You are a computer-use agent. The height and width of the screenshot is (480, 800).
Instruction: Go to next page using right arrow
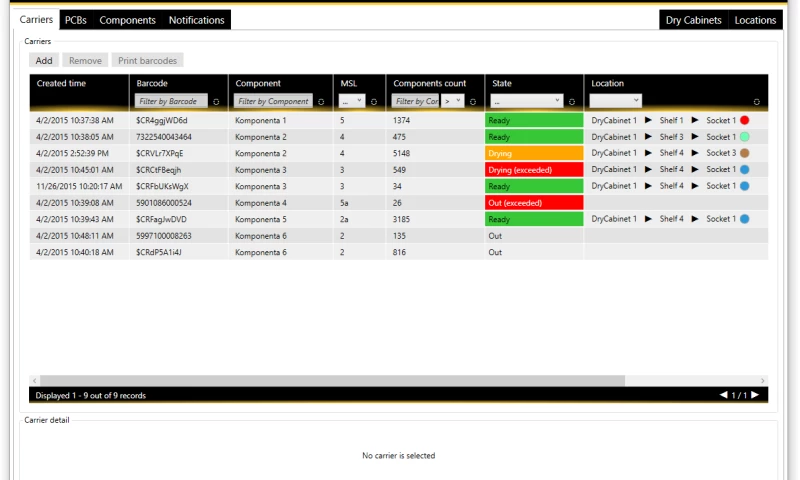click(x=756, y=395)
